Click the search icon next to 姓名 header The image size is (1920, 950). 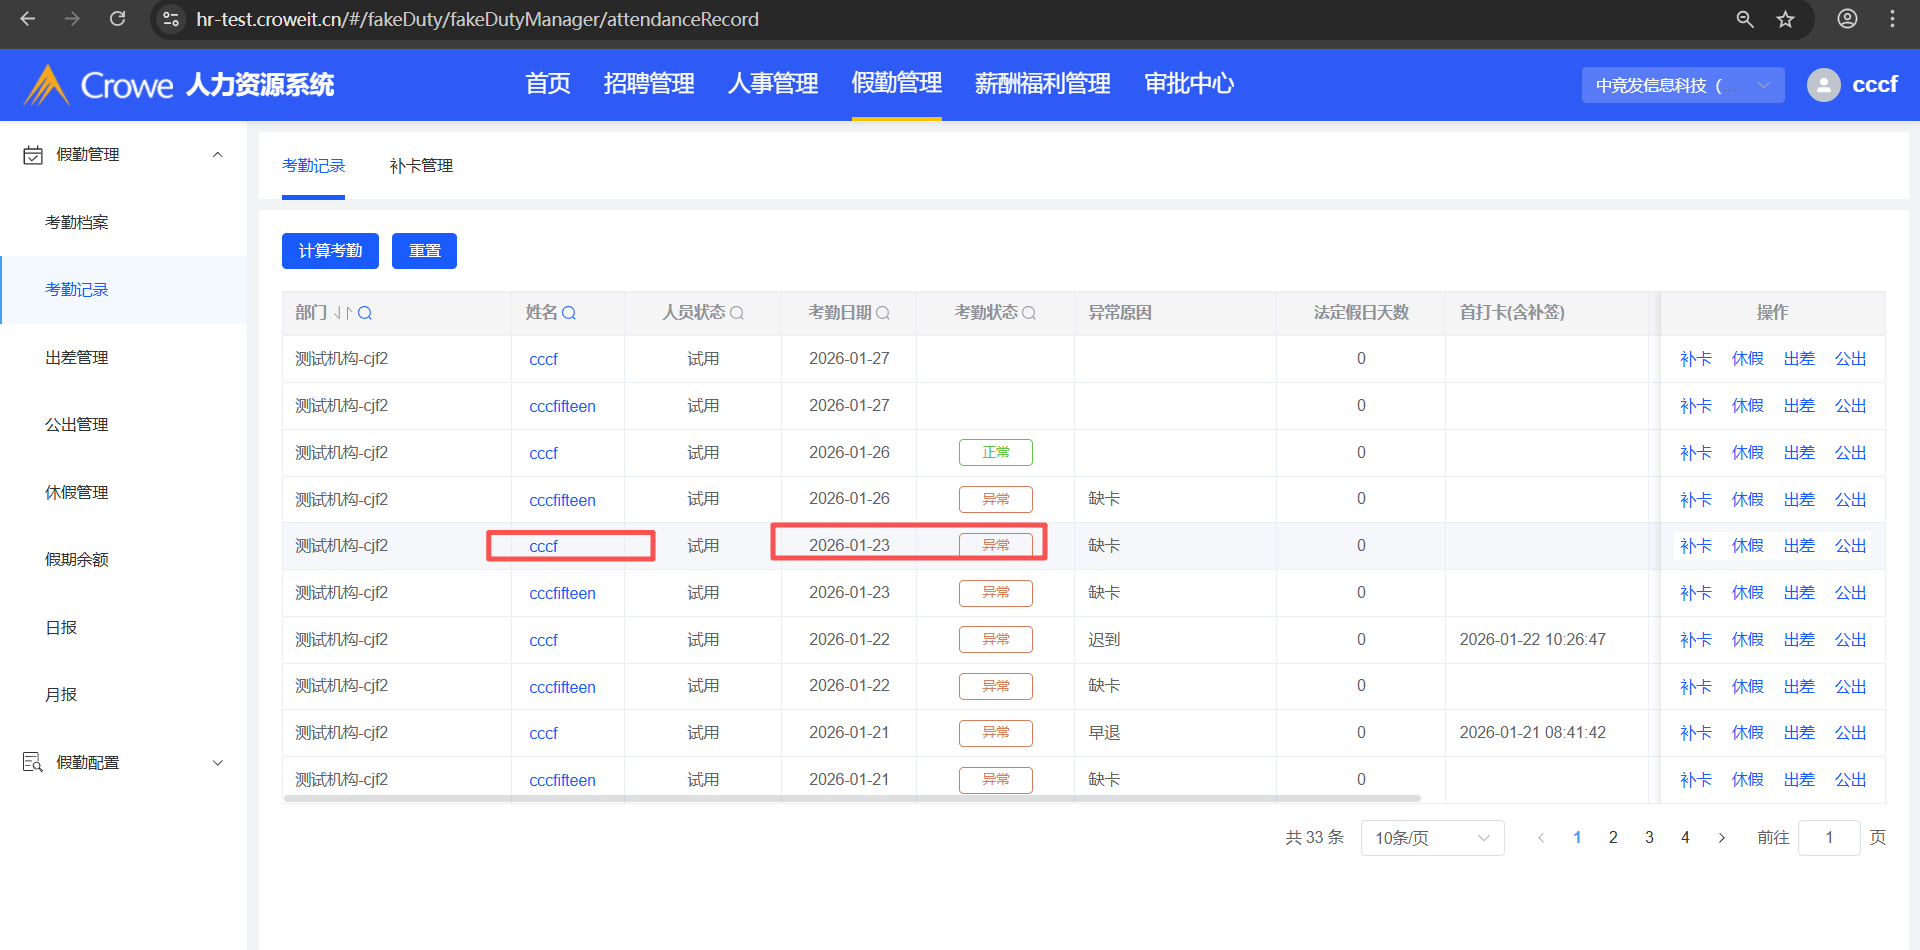coord(569,313)
